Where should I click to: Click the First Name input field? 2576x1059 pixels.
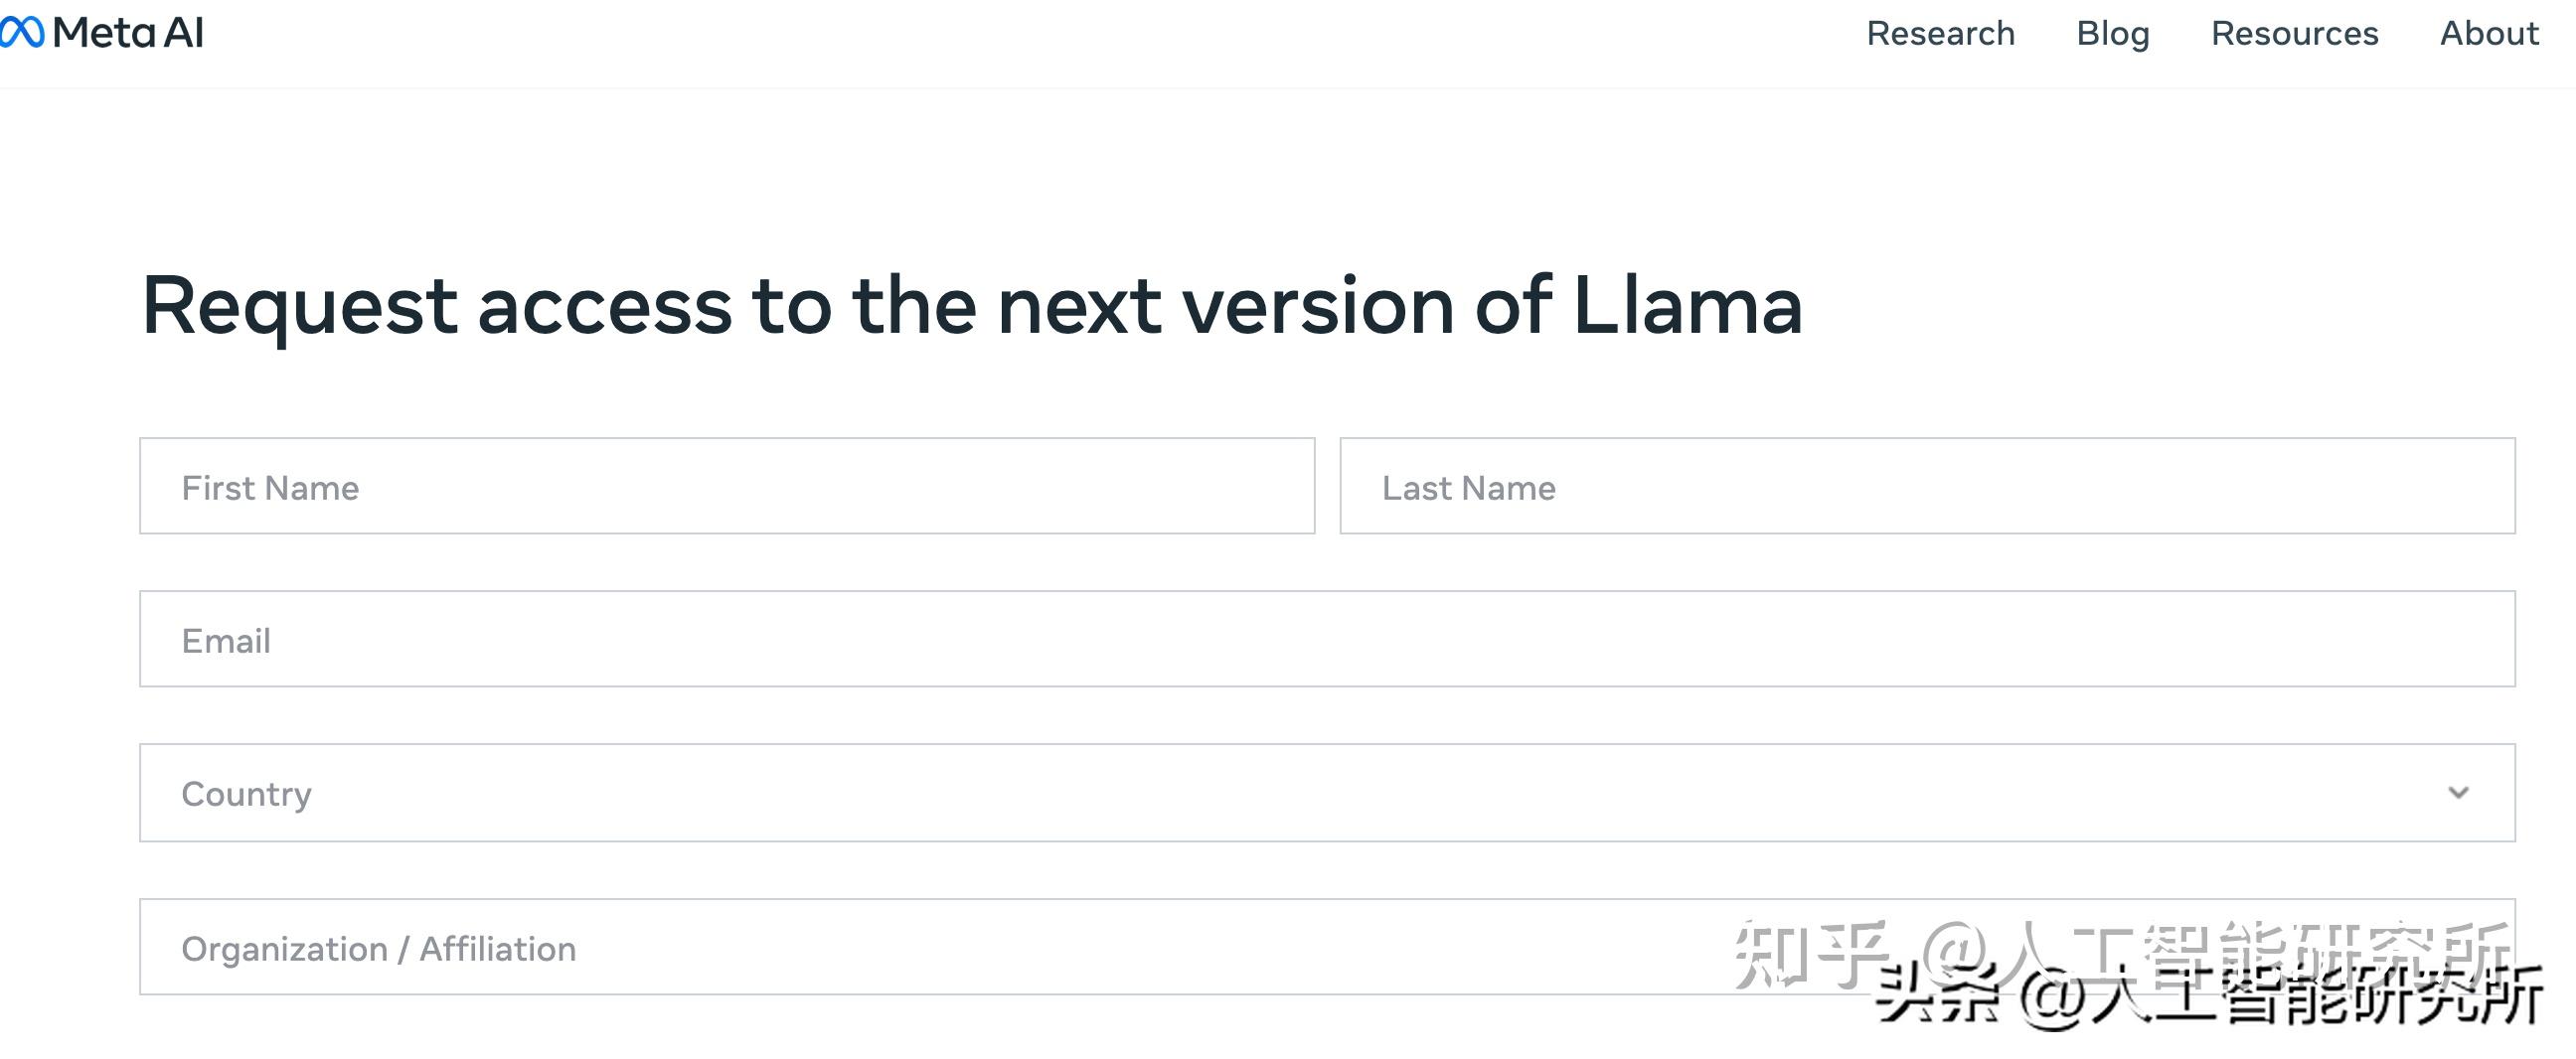(728, 486)
